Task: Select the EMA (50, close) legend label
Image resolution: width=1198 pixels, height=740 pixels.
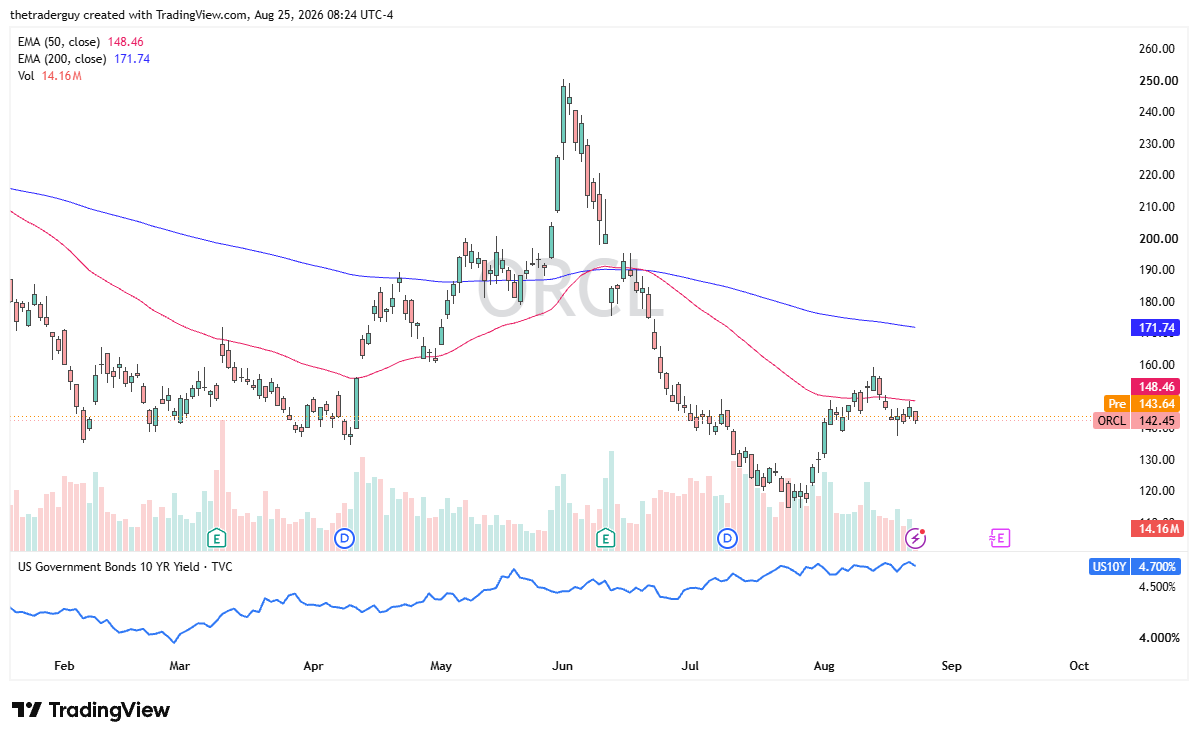Action: [x=59, y=42]
